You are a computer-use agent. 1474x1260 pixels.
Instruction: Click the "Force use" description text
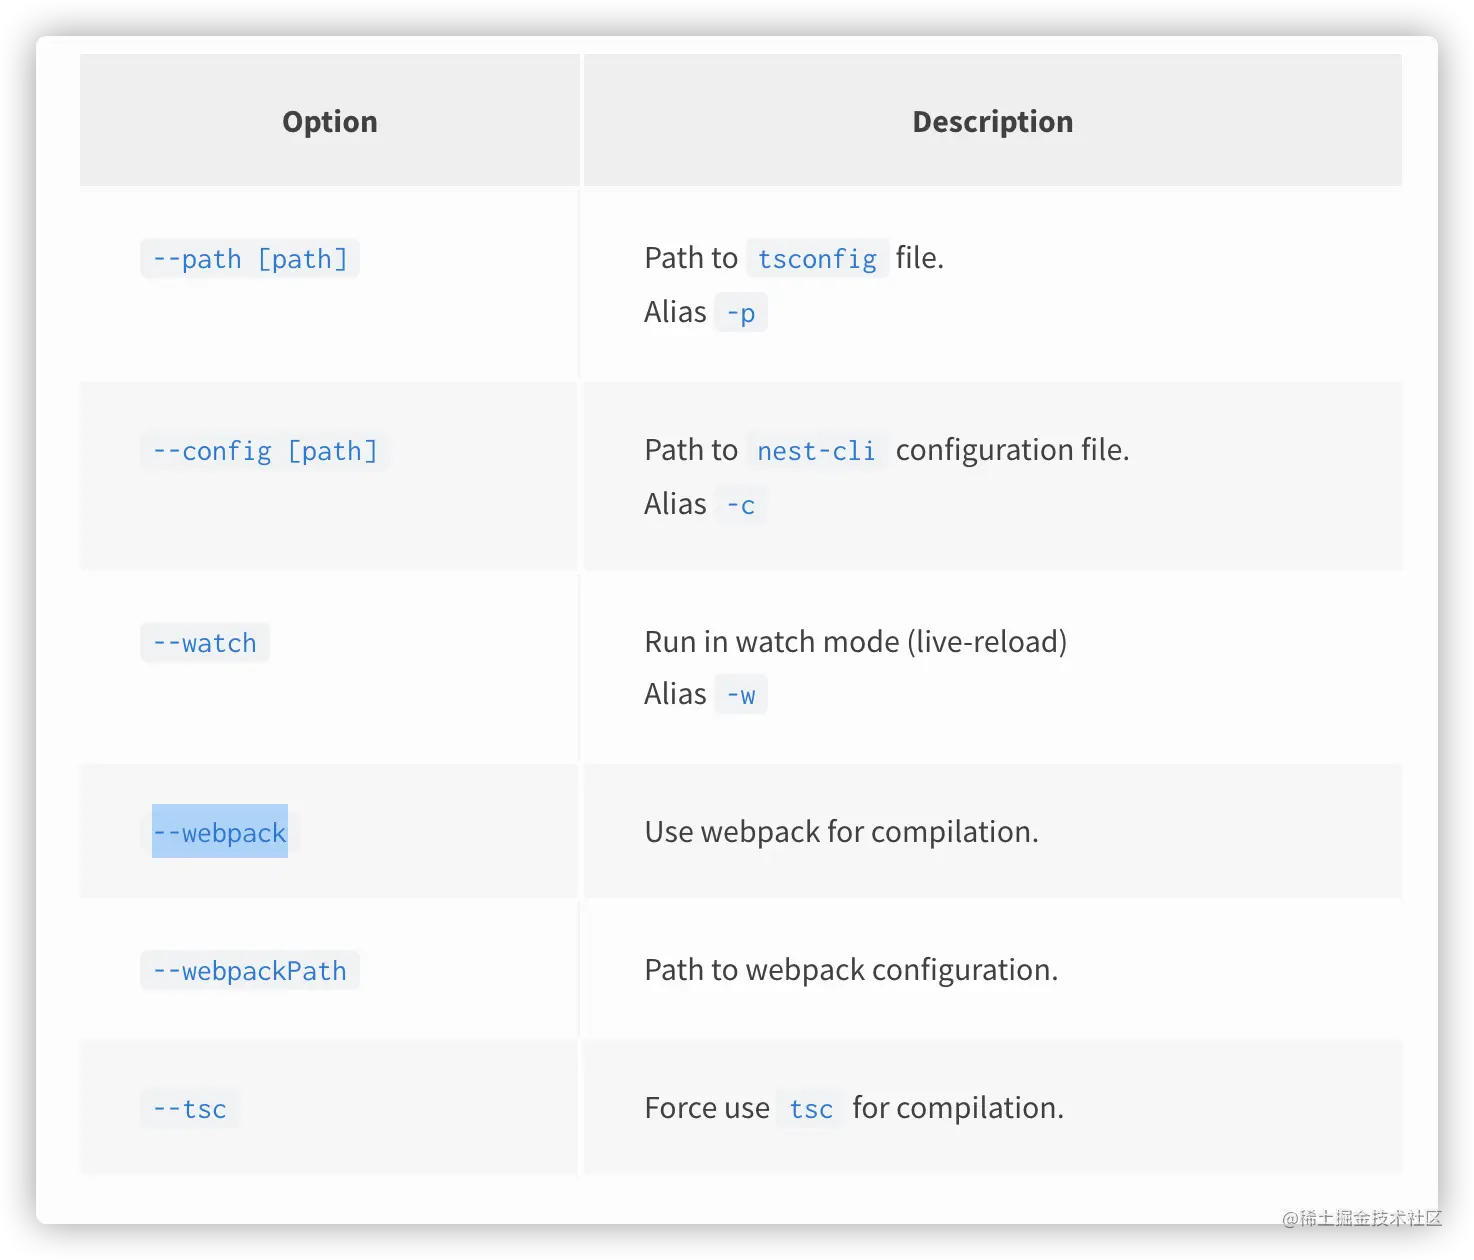coord(707,1108)
